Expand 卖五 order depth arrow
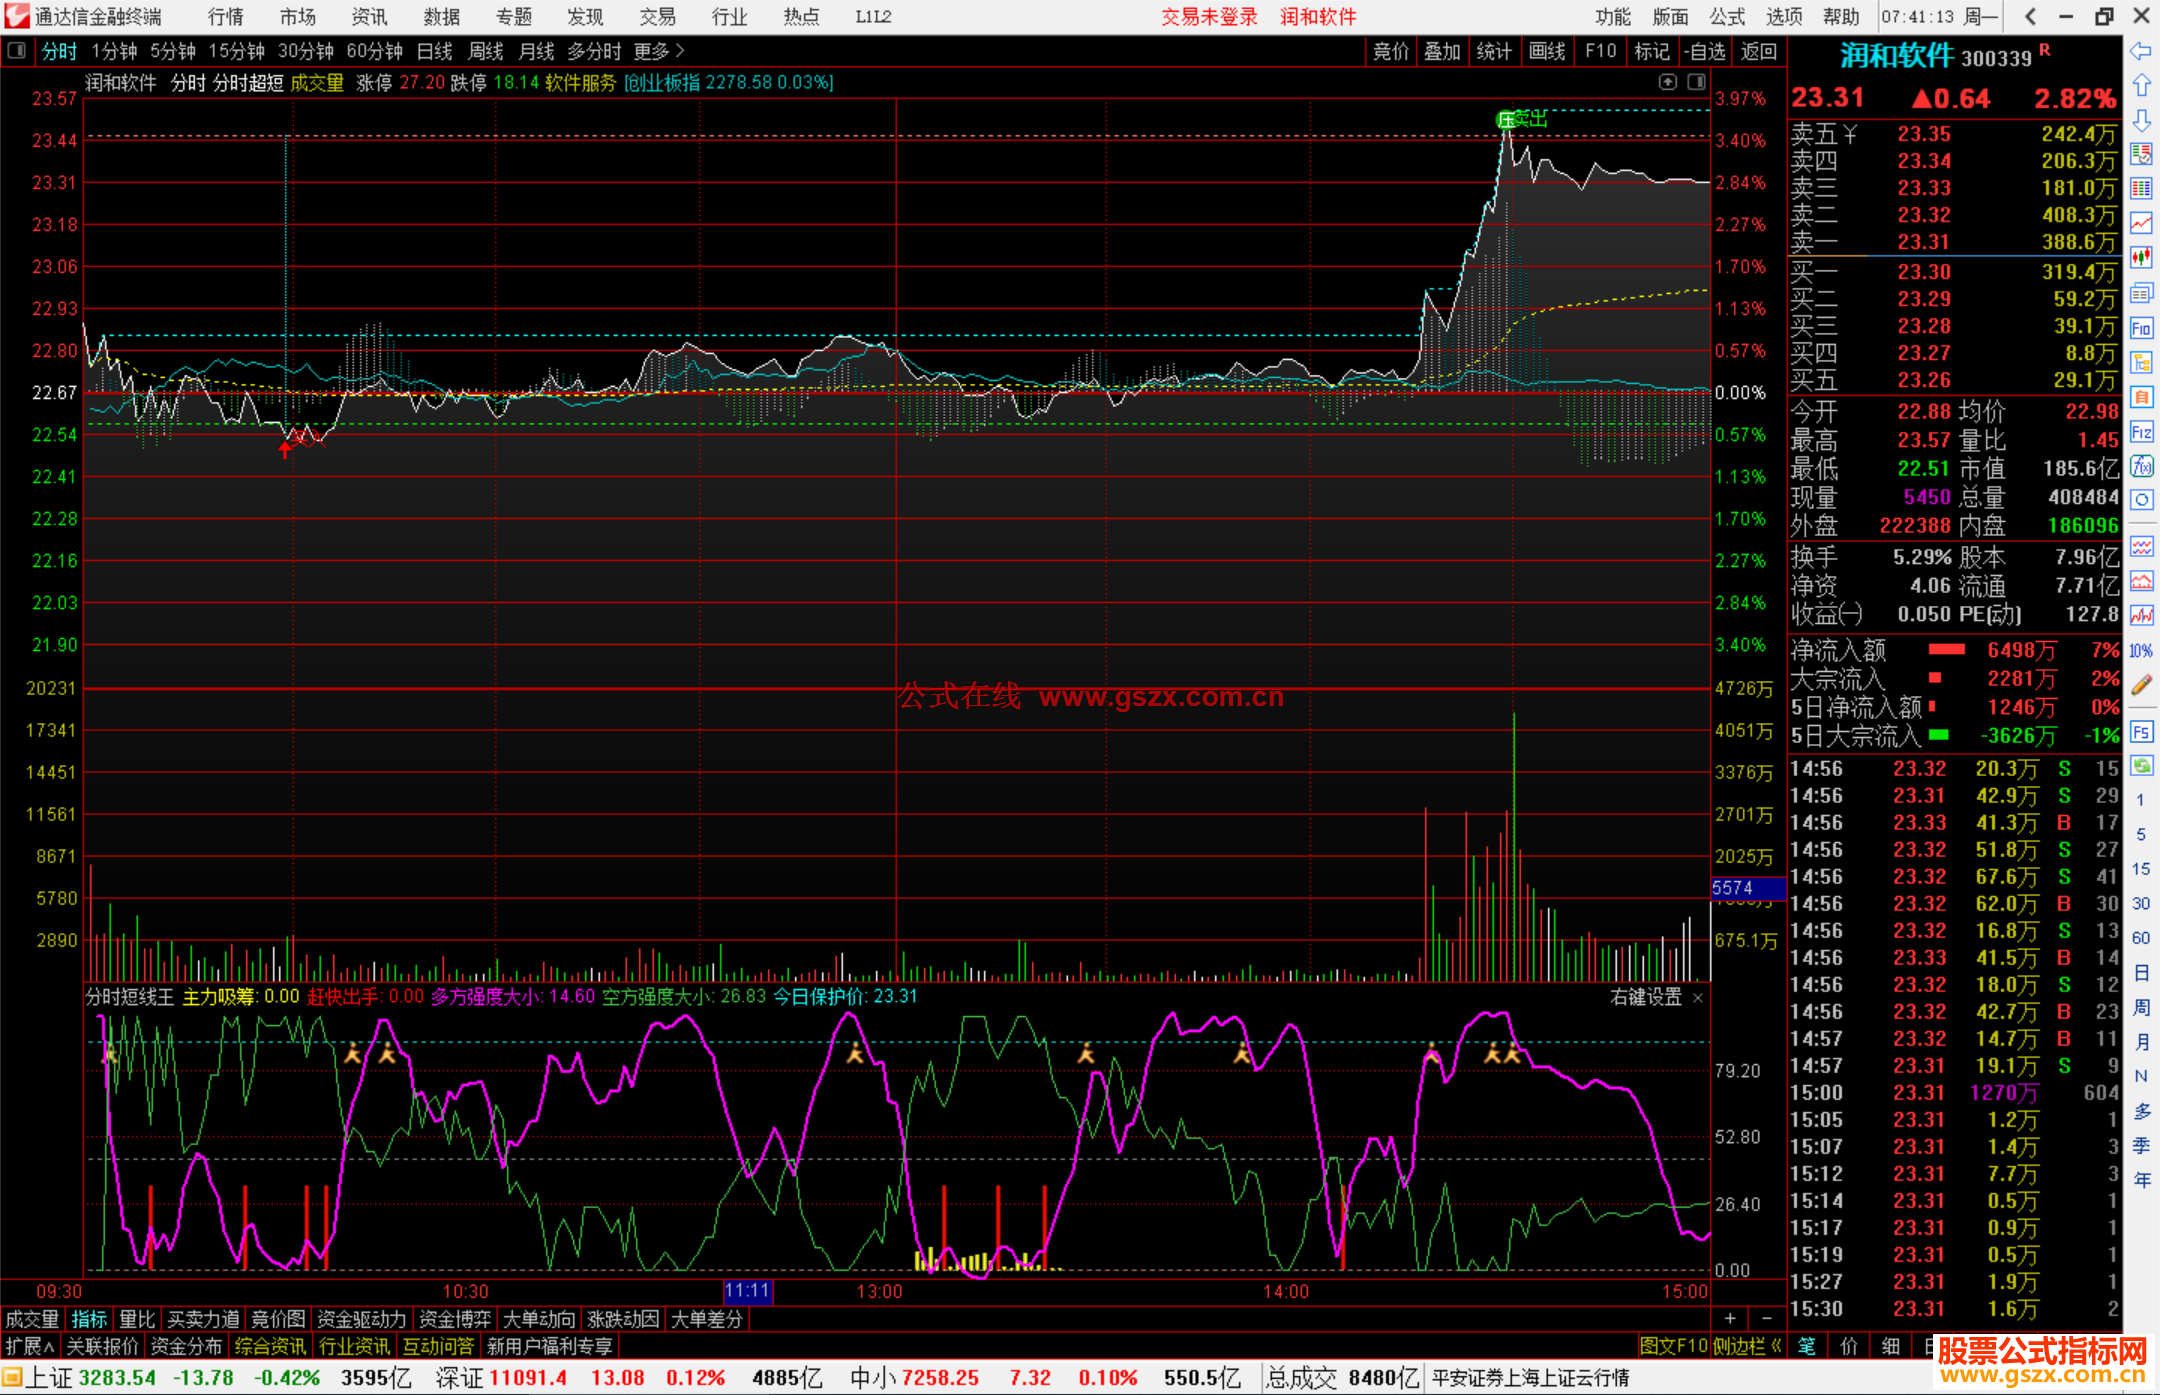 click(x=1851, y=134)
